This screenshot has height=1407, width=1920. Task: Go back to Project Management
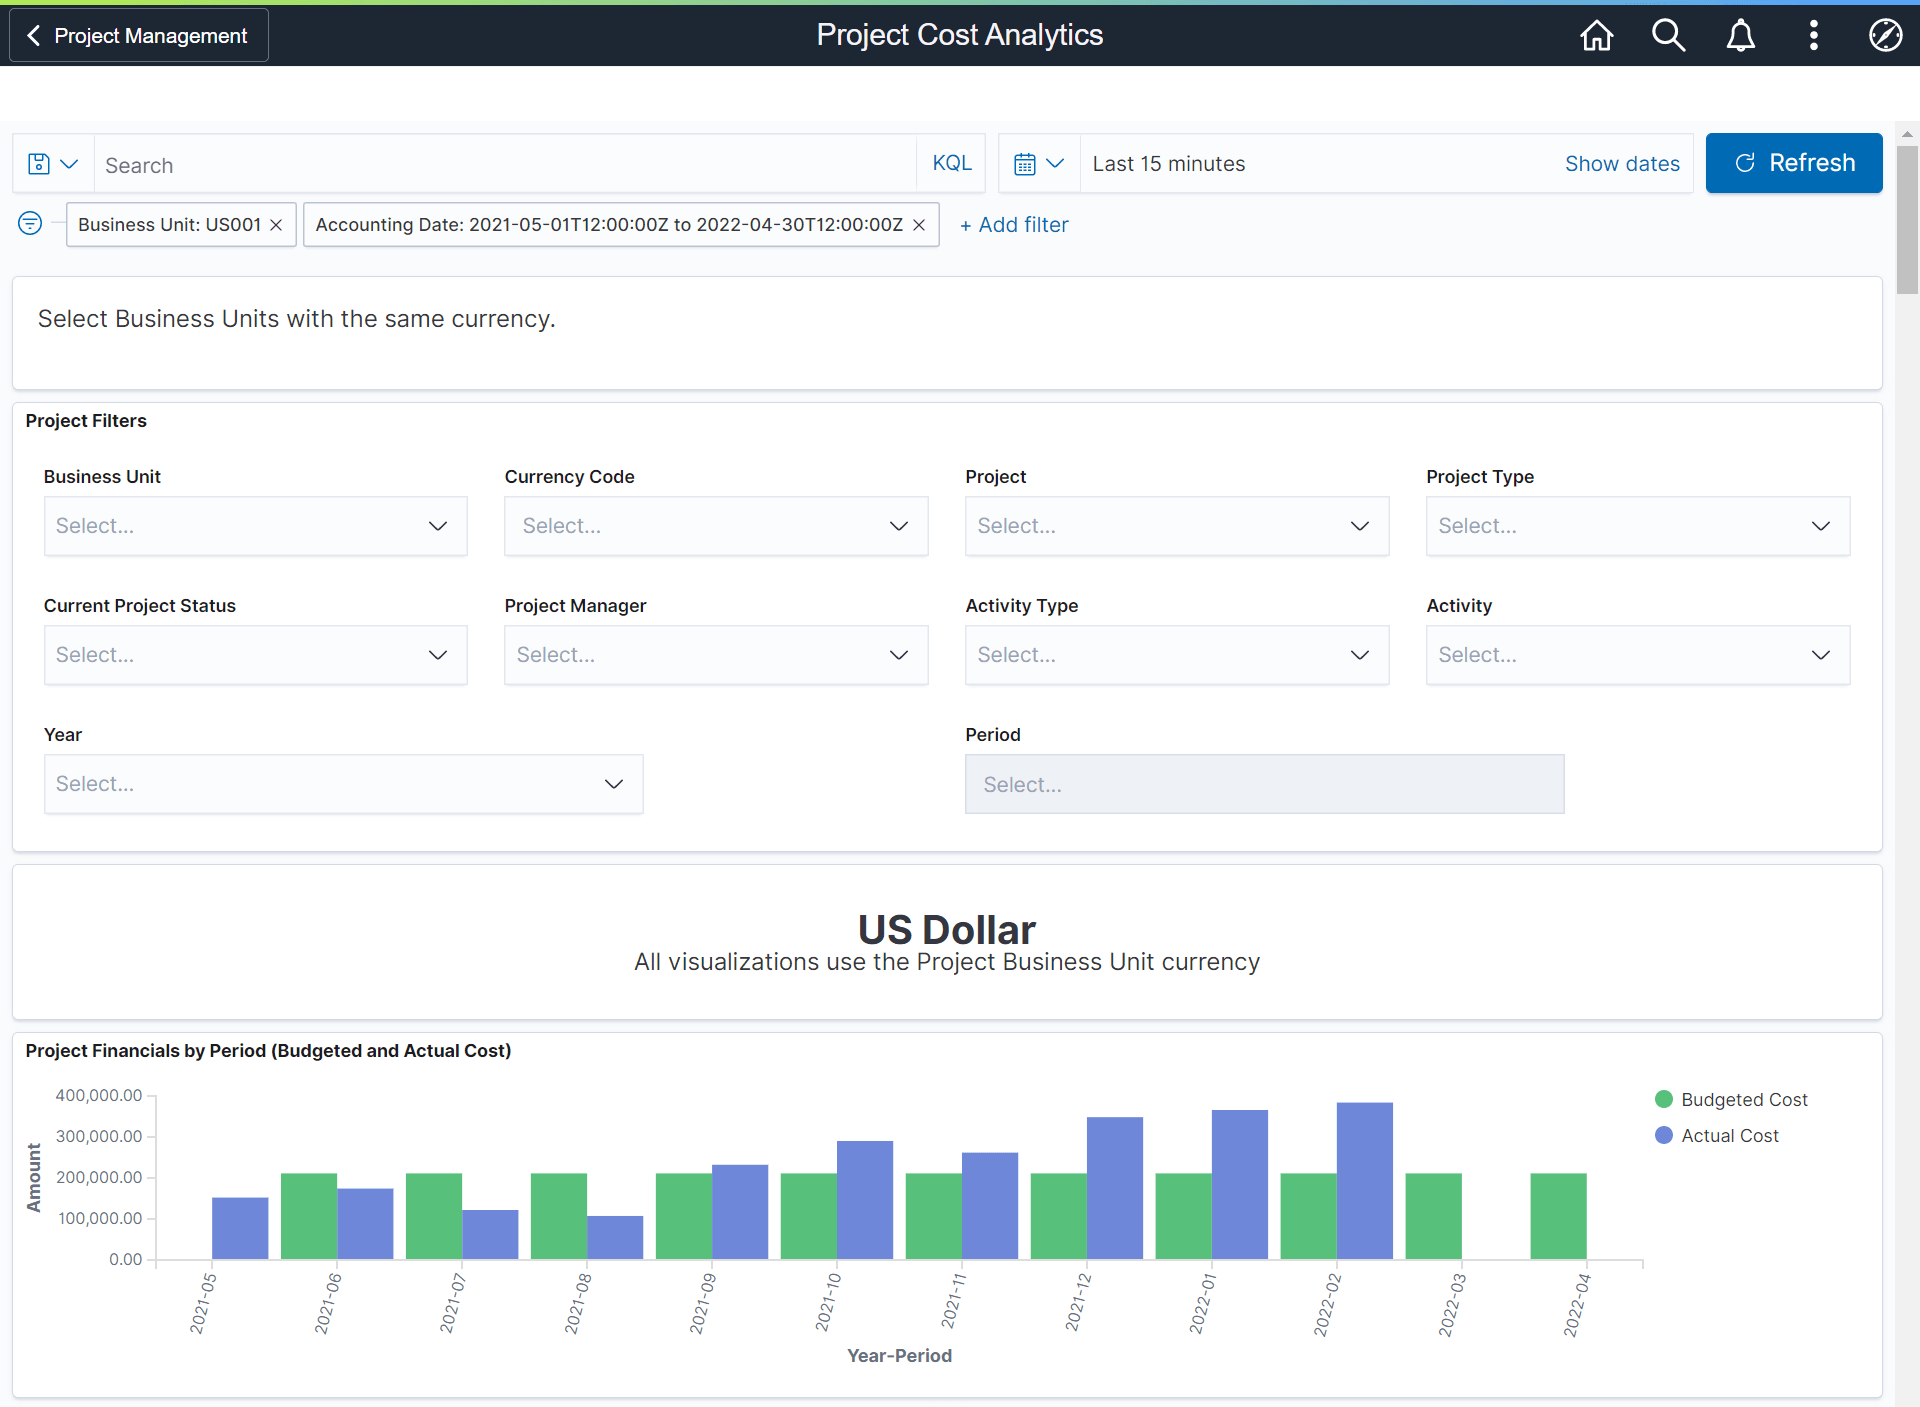click(137, 35)
